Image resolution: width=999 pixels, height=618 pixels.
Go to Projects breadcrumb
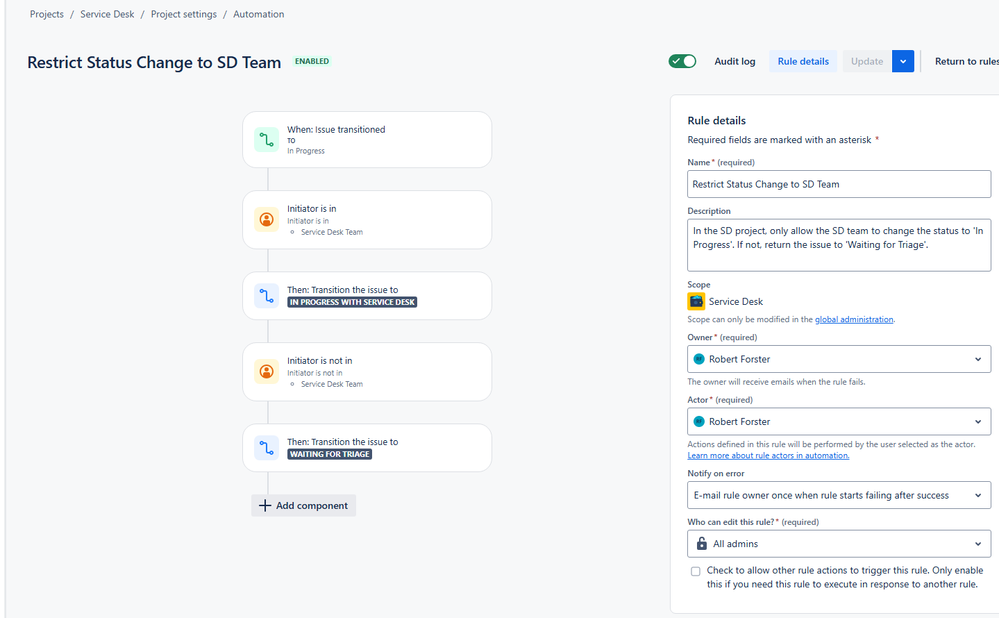pos(47,14)
